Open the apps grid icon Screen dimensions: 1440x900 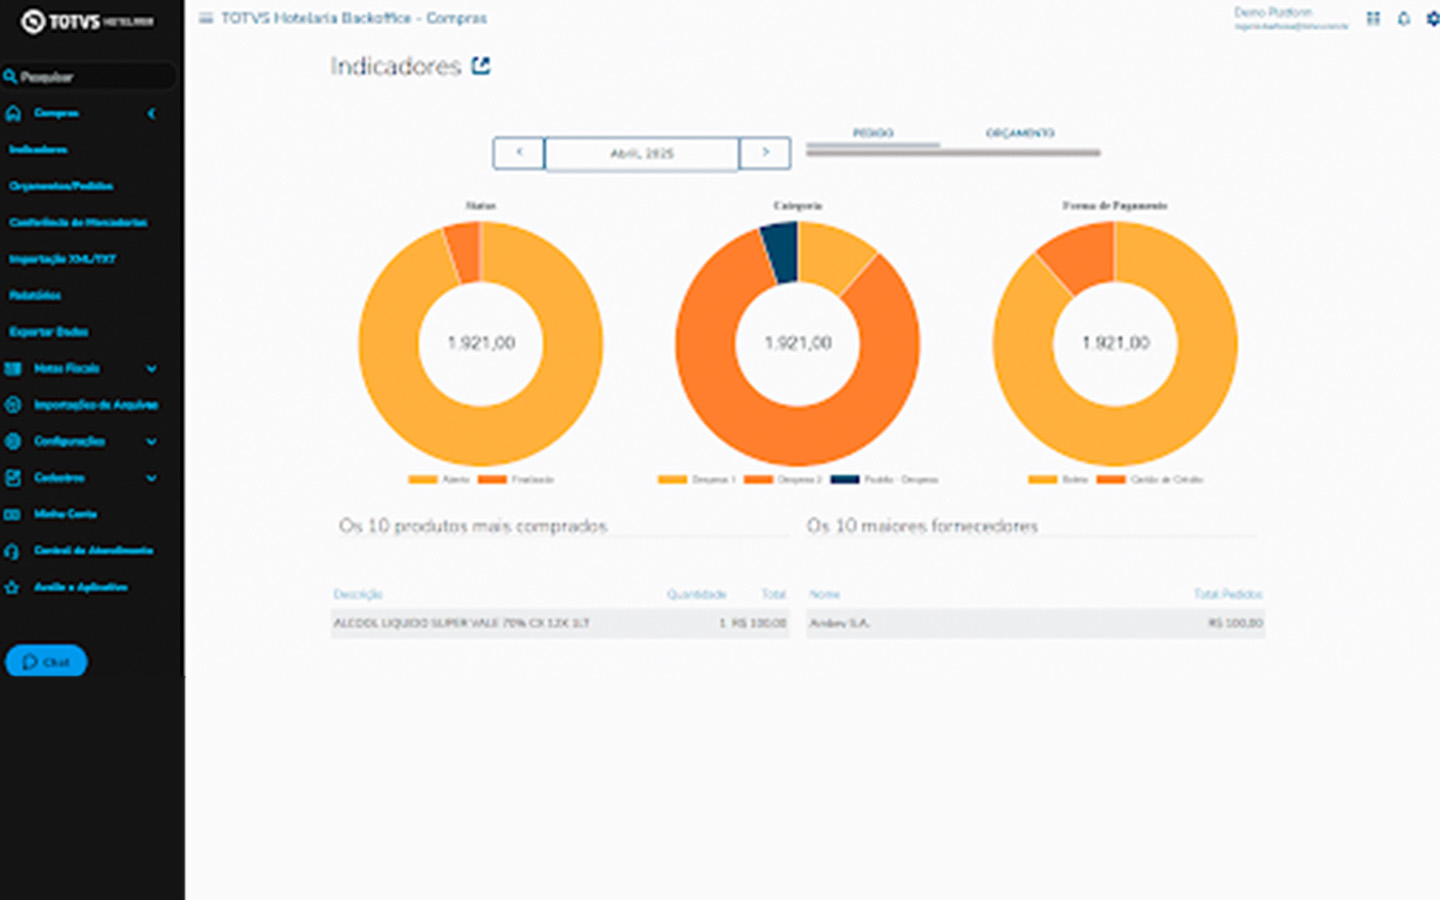tap(1373, 18)
